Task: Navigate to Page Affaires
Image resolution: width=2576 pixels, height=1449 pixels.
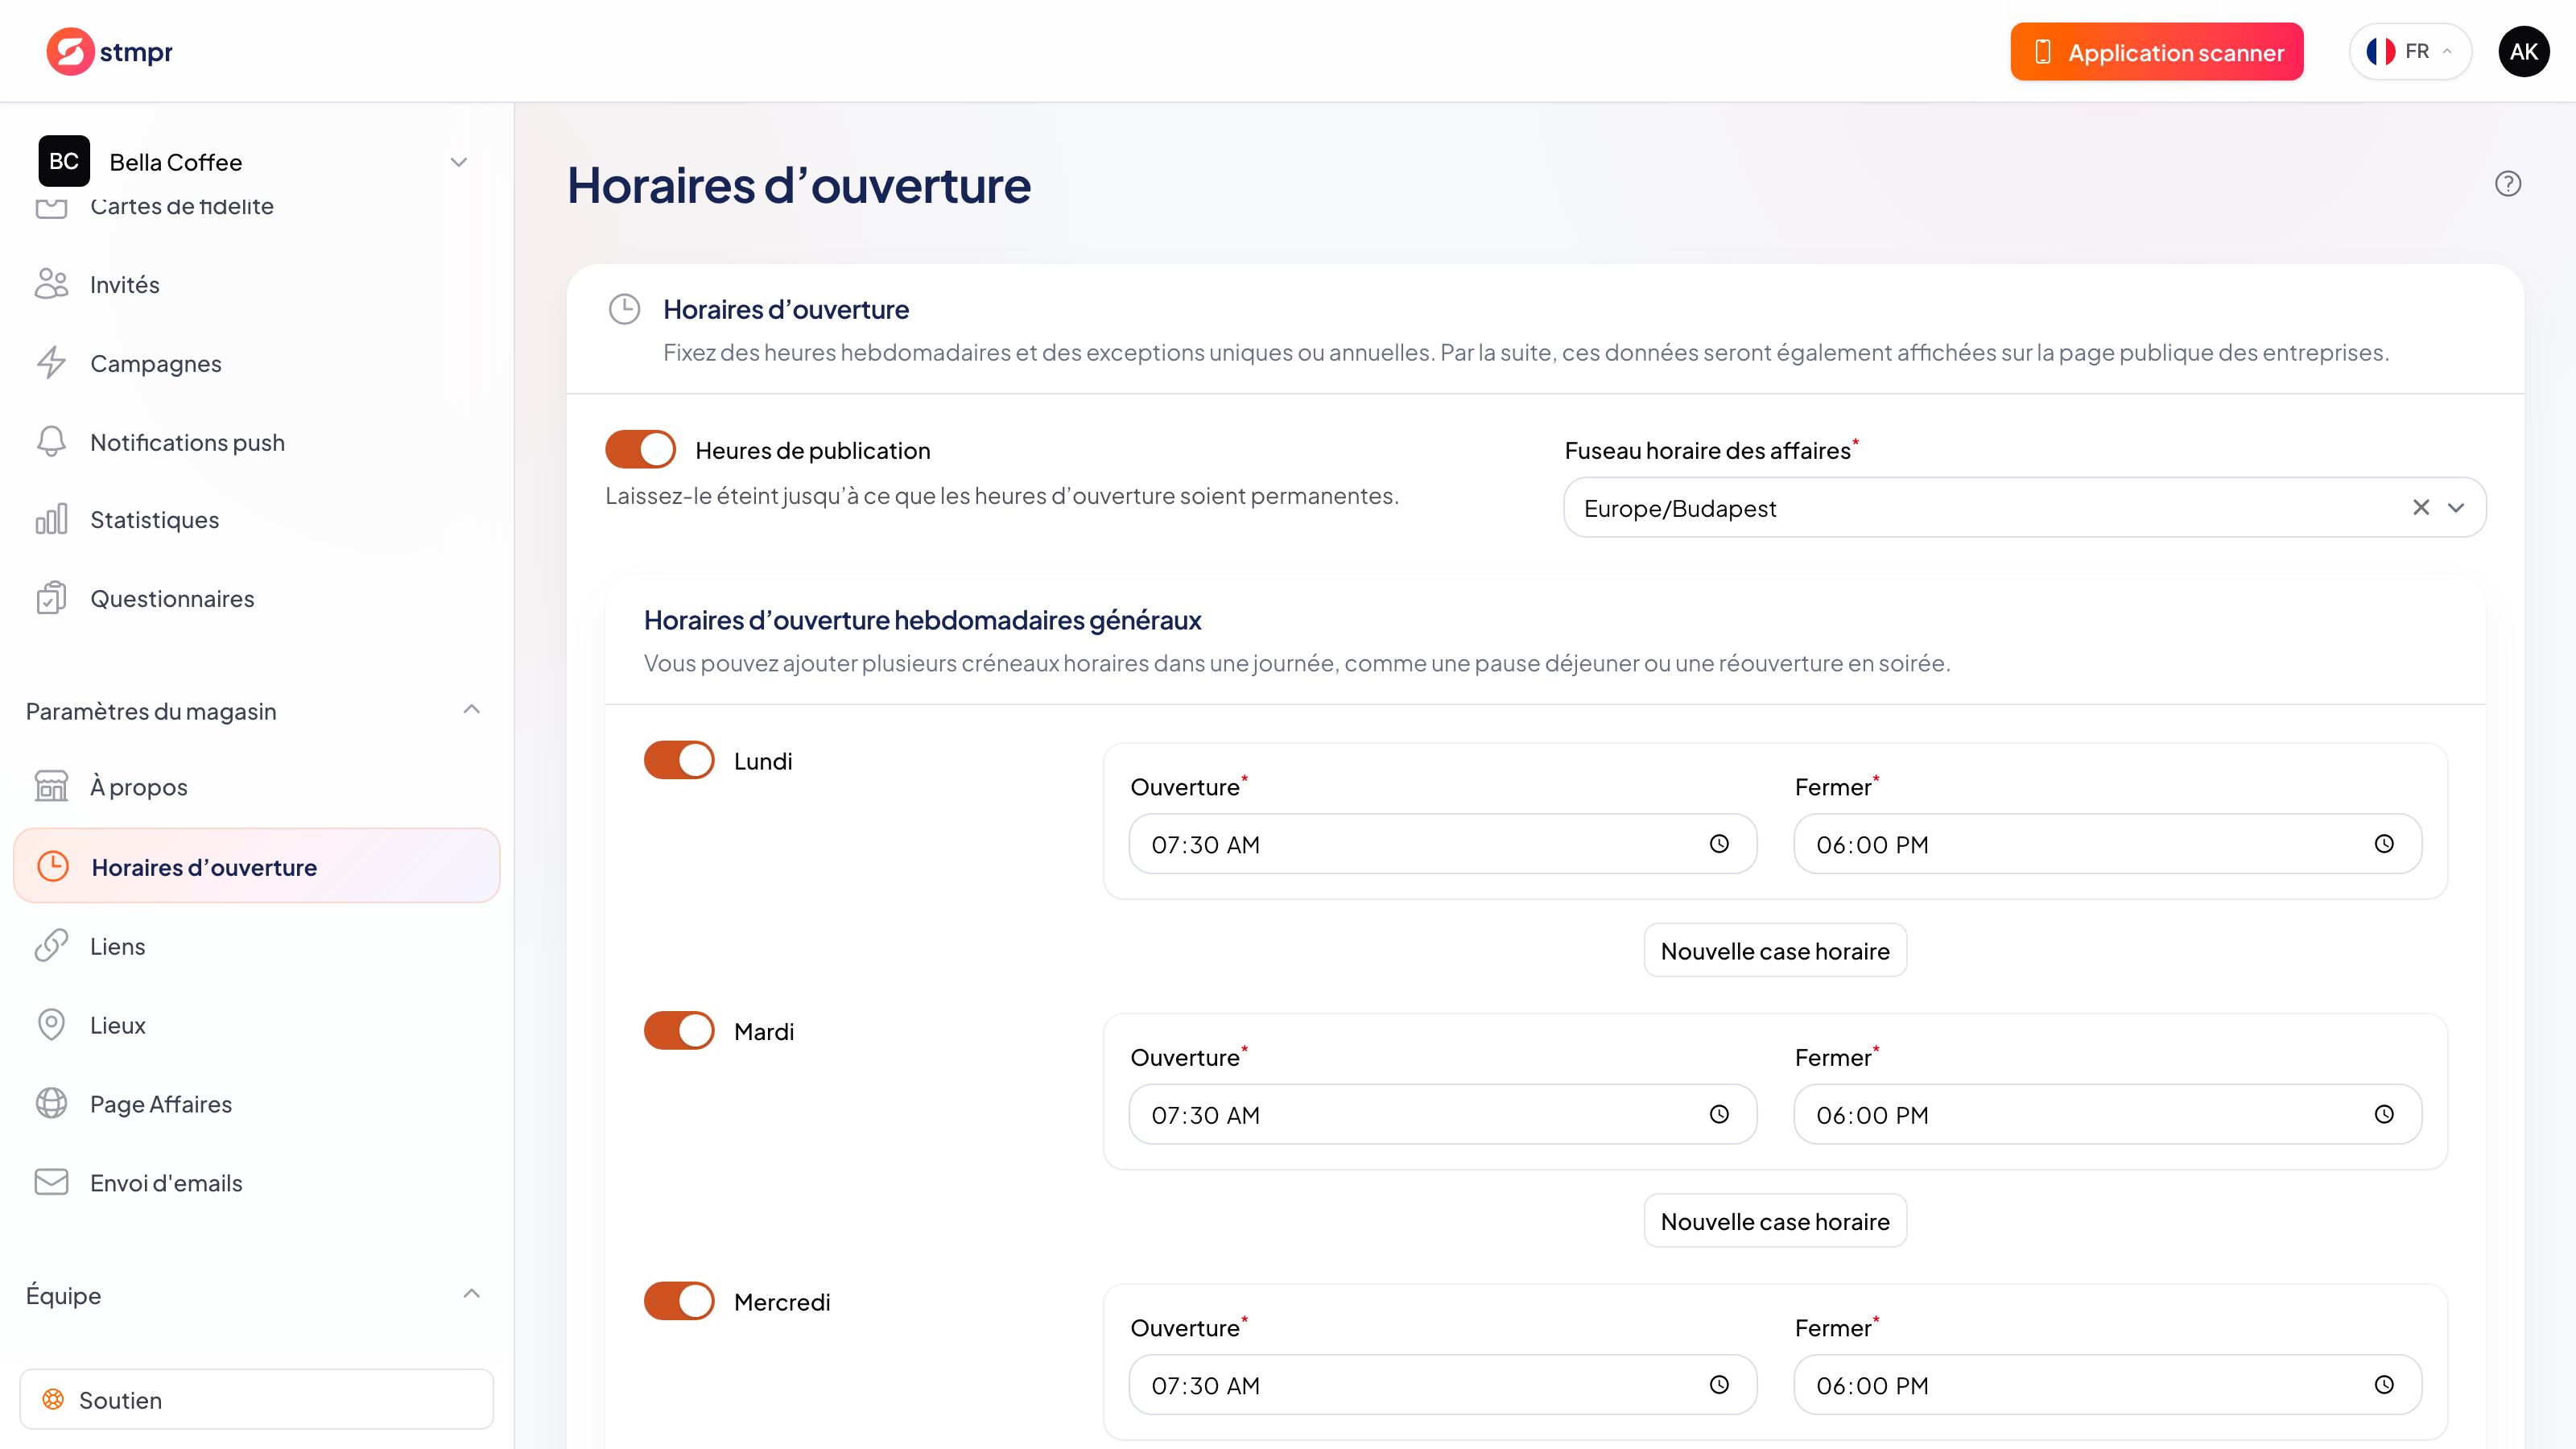Action: (257, 1103)
